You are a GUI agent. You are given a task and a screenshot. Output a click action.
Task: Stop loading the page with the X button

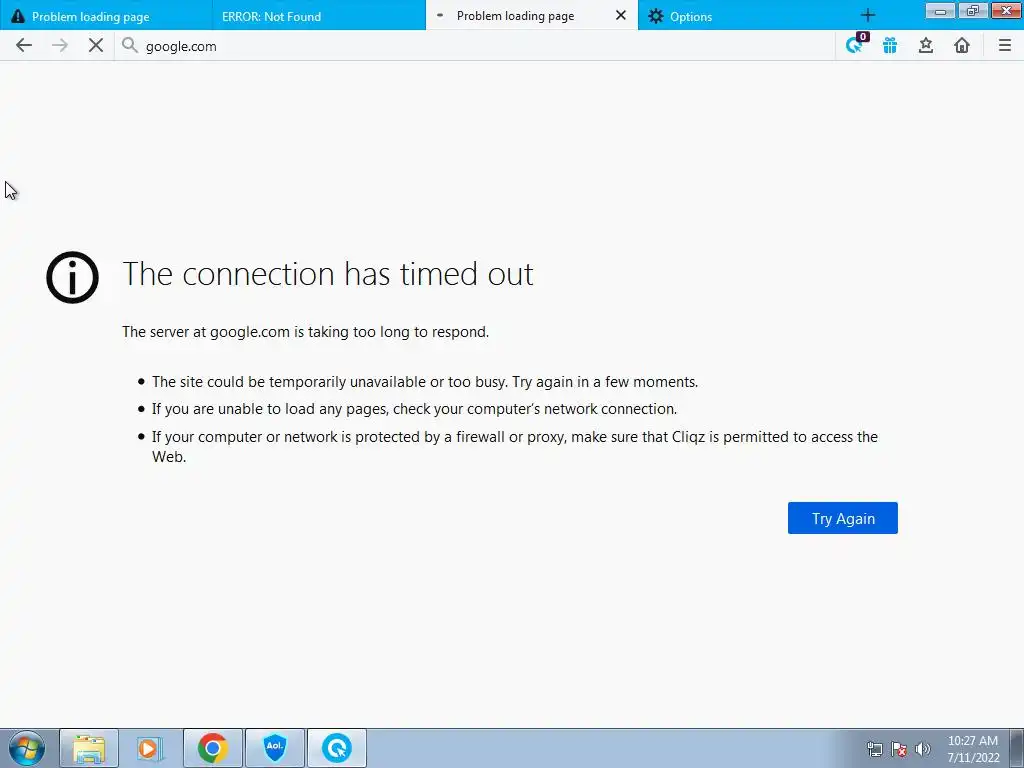[96, 45]
